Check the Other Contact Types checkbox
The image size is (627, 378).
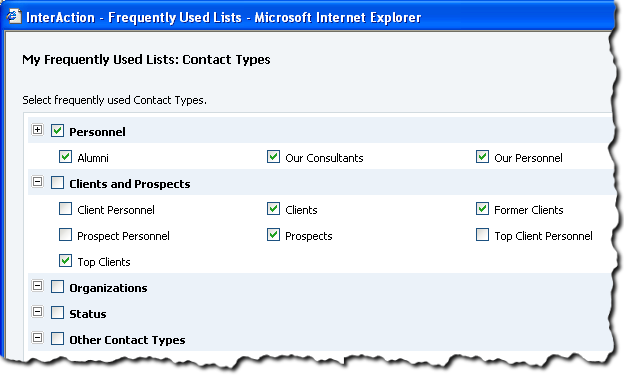click(x=57, y=339)
